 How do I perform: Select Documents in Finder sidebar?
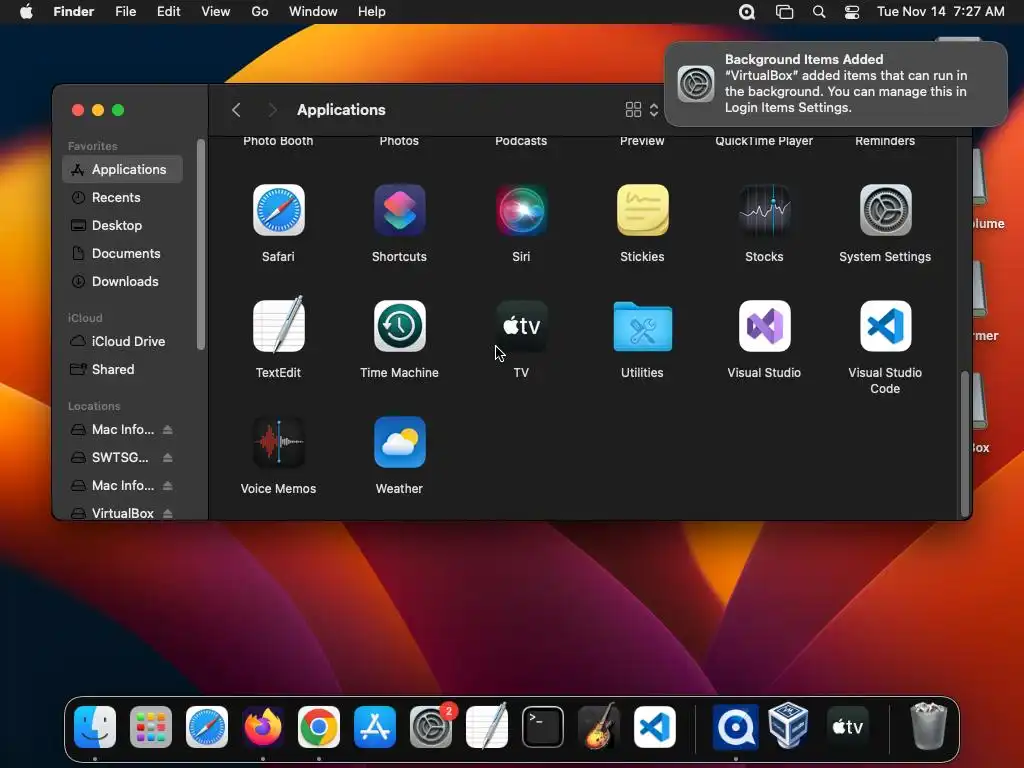[123, 253]
